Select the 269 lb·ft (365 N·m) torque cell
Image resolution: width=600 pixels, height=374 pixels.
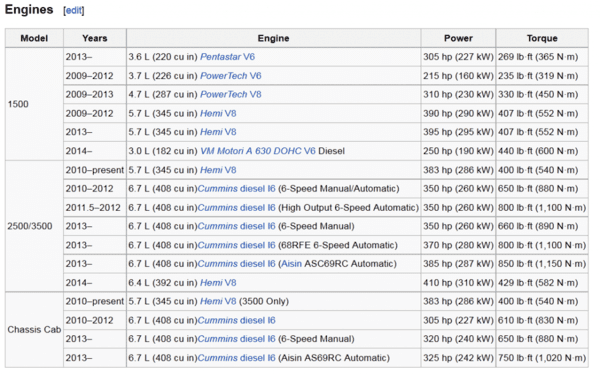pyautogui.click(x=542, y=57)
